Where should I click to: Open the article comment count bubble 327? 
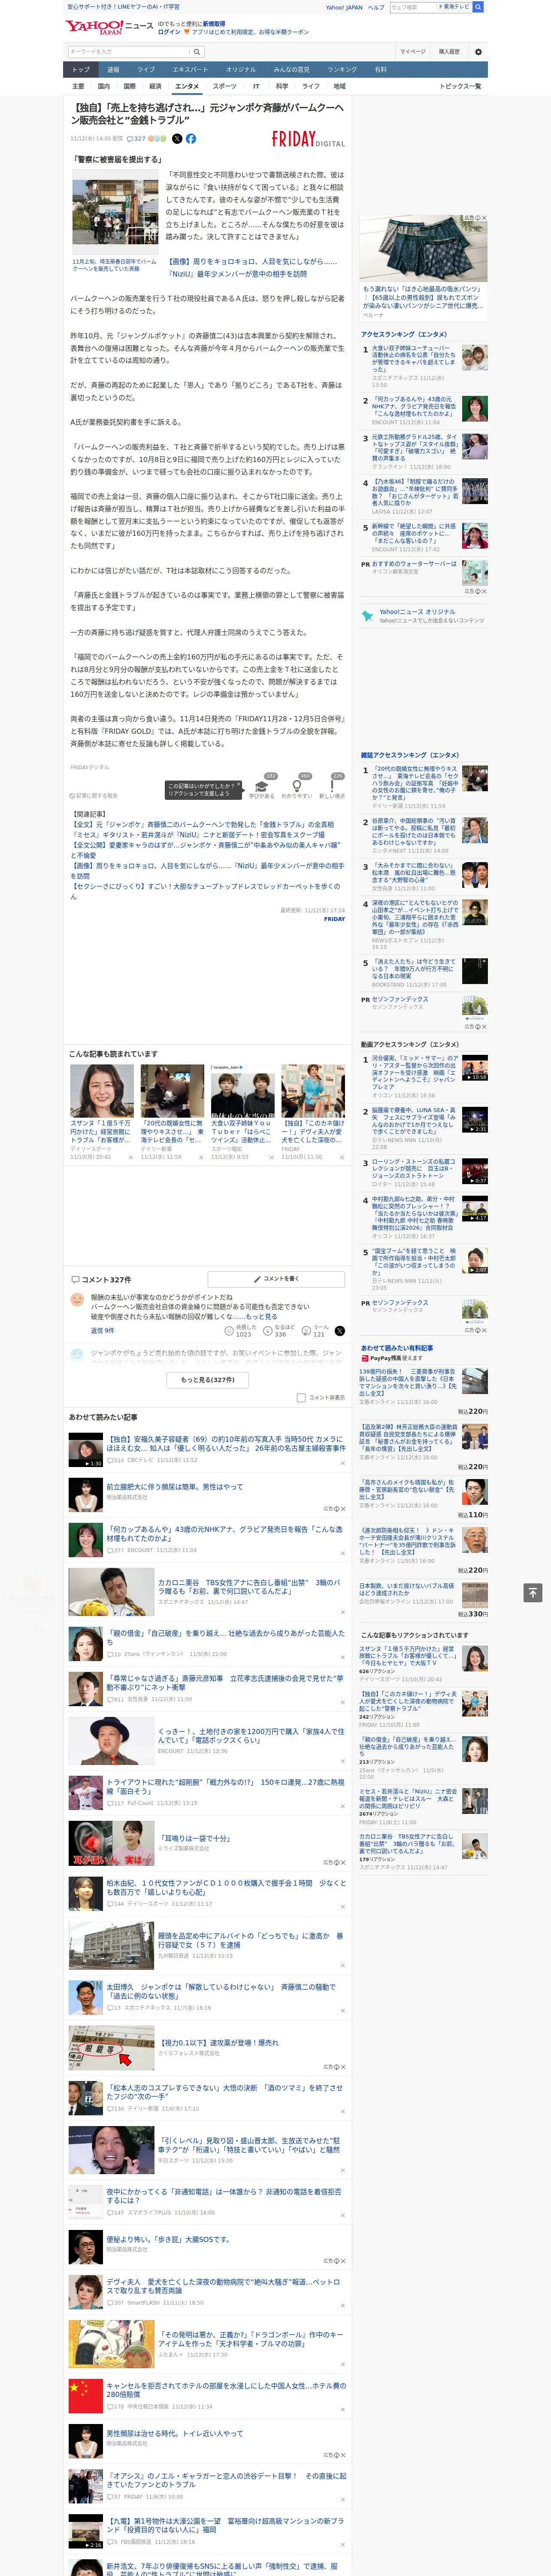tap(137, 139)
